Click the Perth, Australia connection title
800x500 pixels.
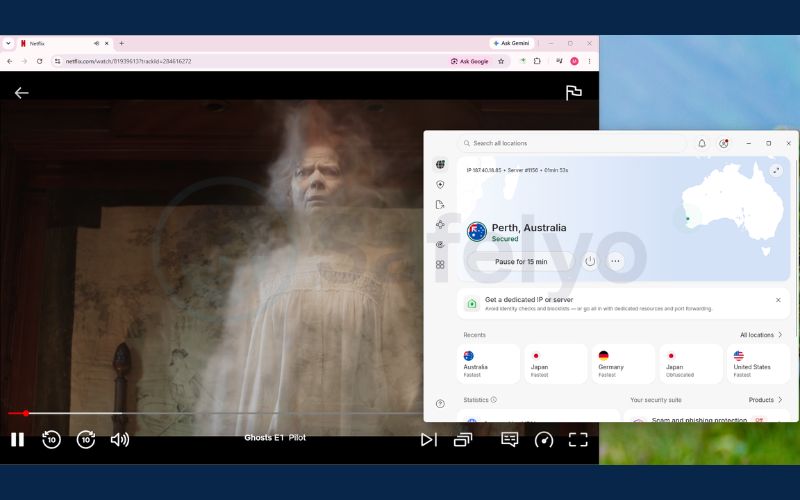click(529, 228)
